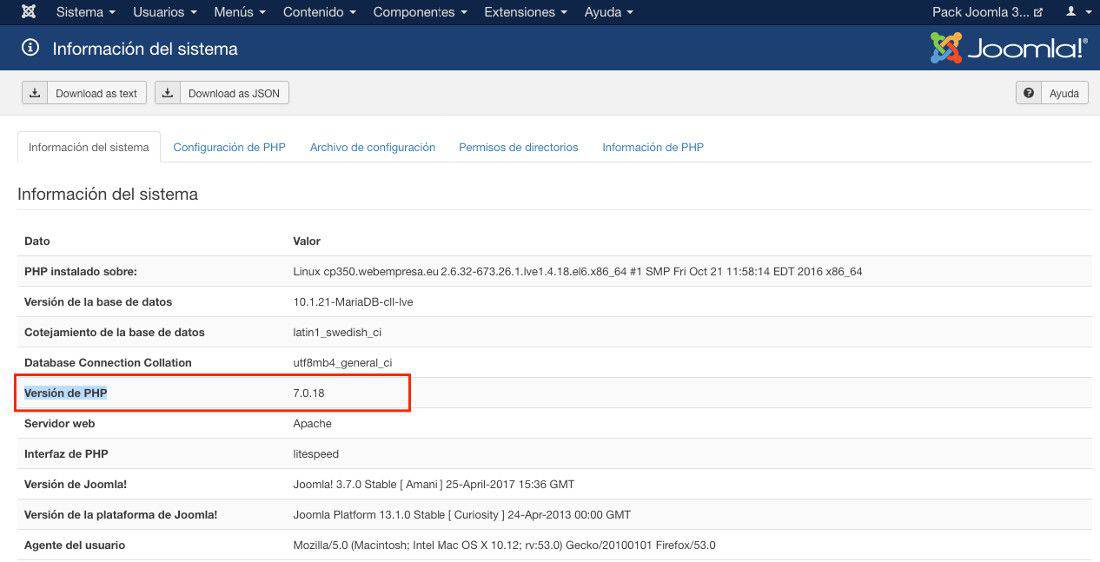Click the 'utf8mb4_general_ci' value

click(x=342, y=363)
